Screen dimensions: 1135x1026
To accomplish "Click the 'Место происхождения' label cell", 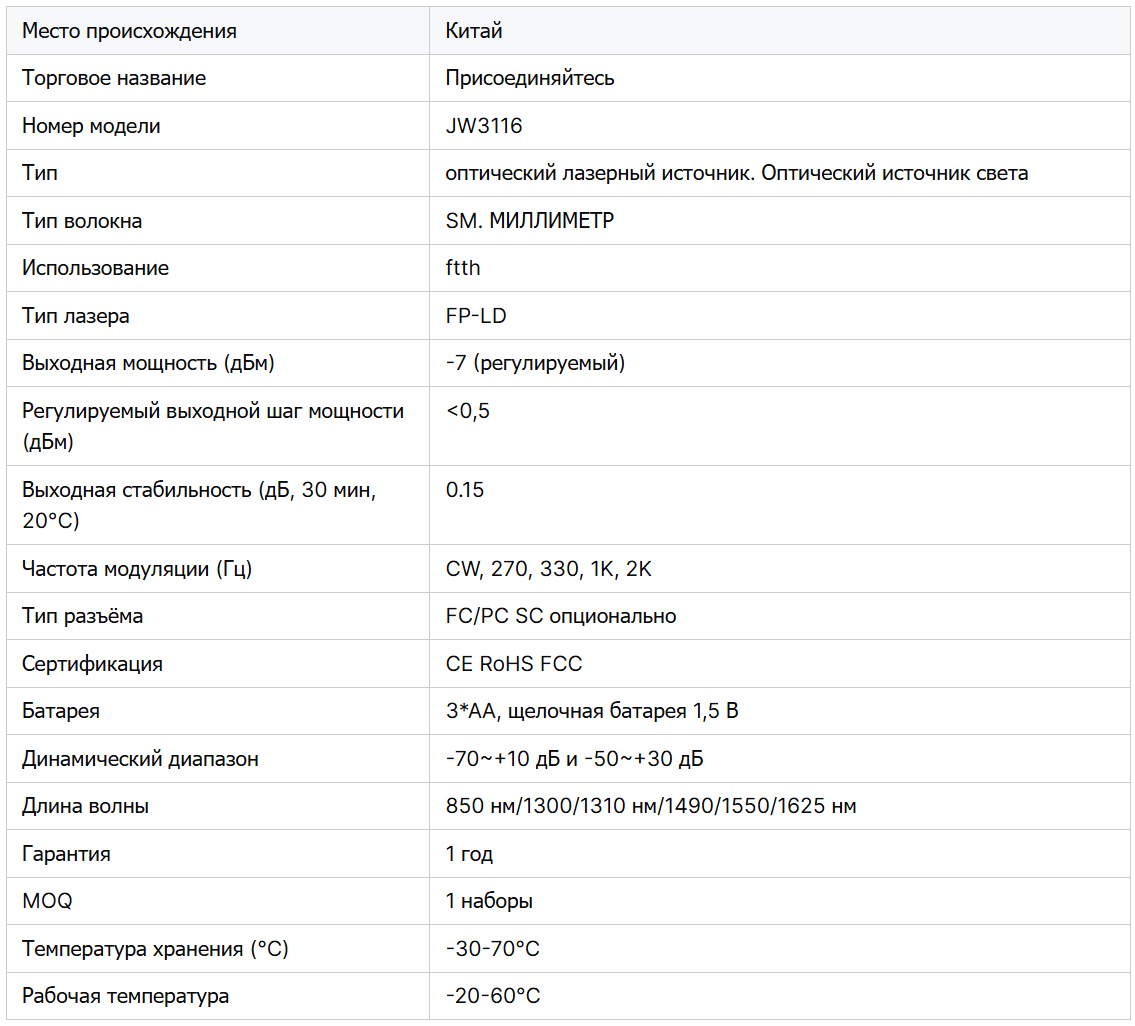I will [x=129, y=31].
